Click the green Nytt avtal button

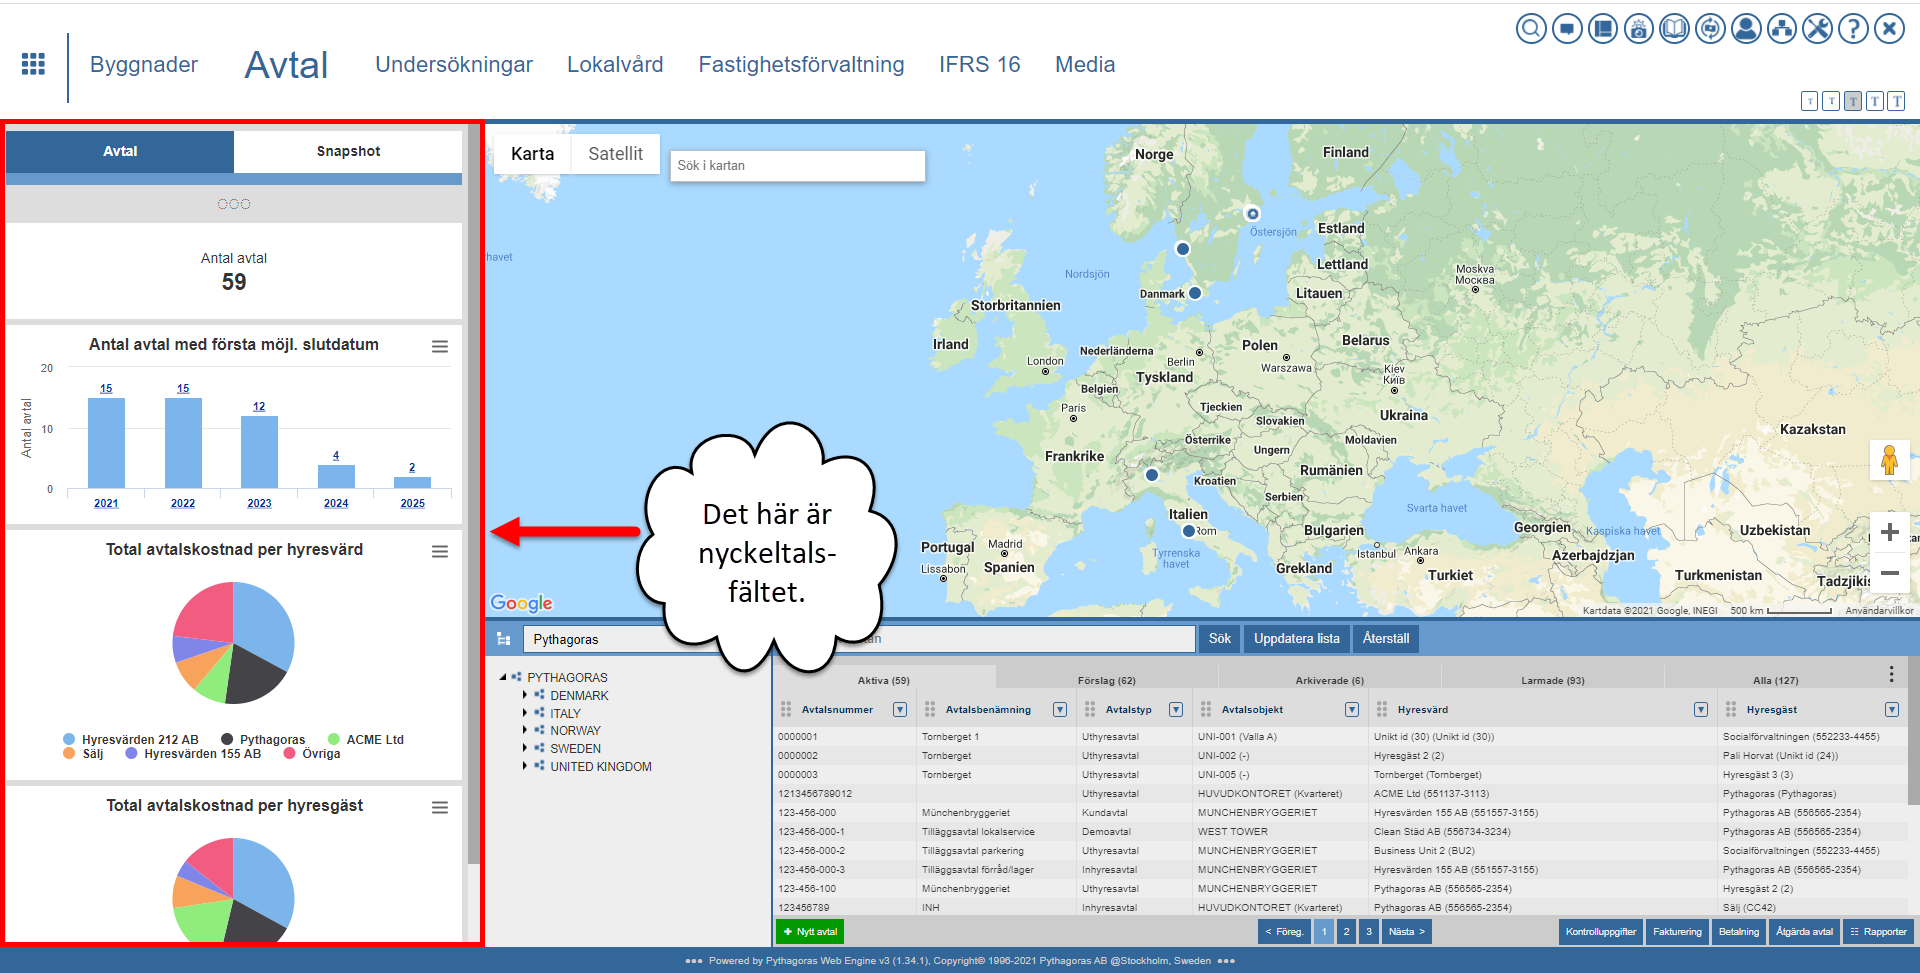[810, 932]
